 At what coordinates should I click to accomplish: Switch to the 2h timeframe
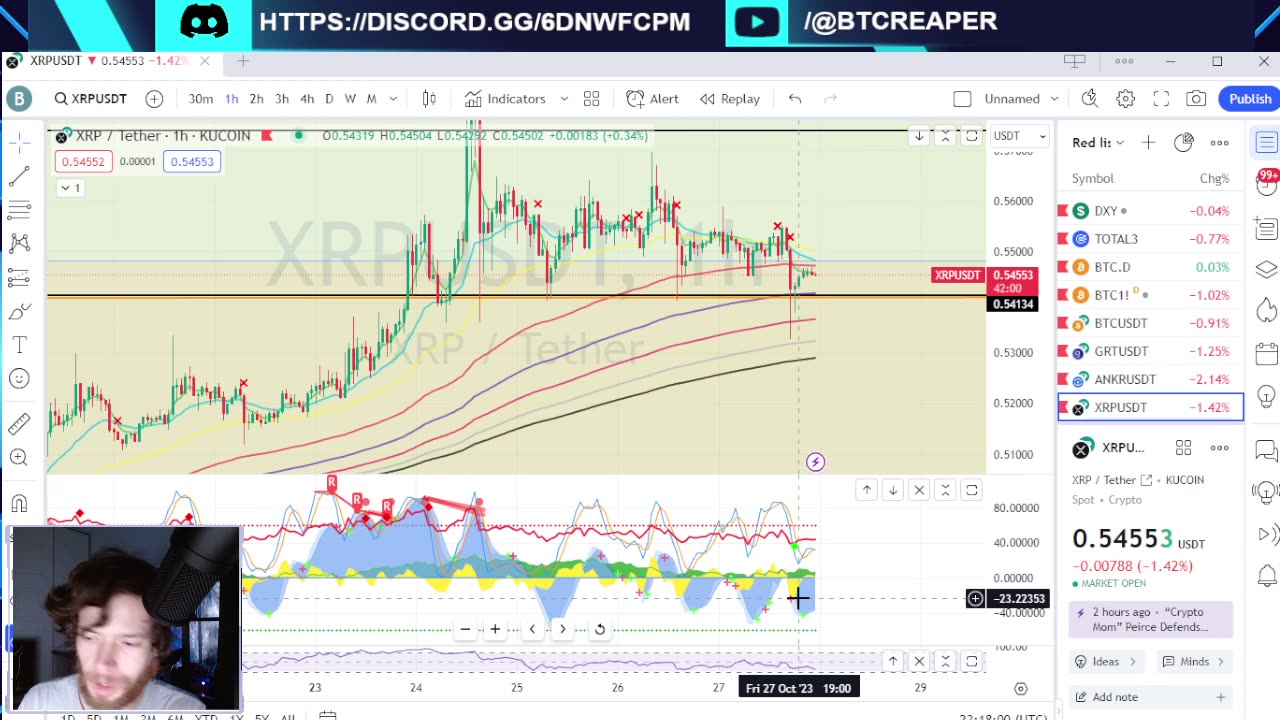point(256,98)
